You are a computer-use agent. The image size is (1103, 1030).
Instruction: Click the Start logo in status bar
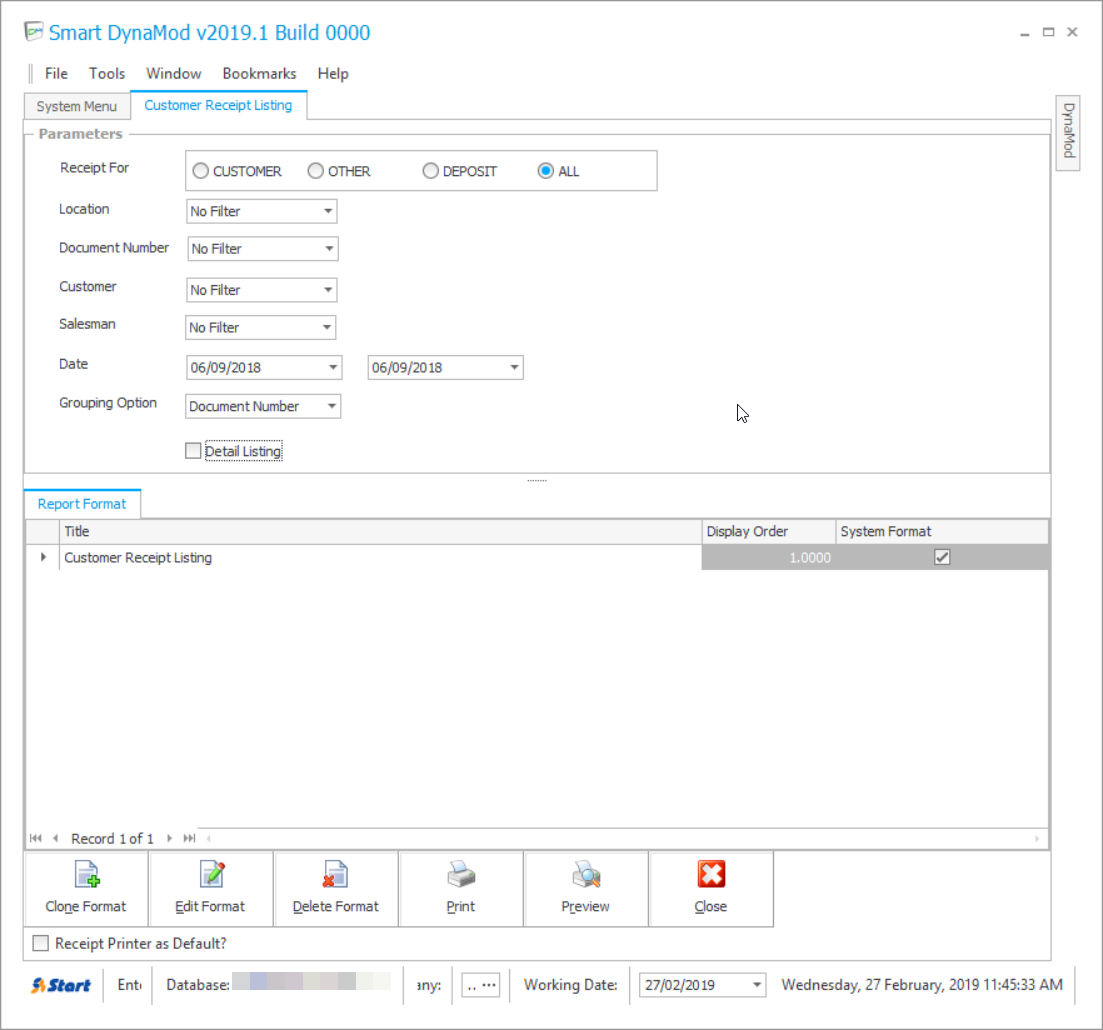coord(61,985)
